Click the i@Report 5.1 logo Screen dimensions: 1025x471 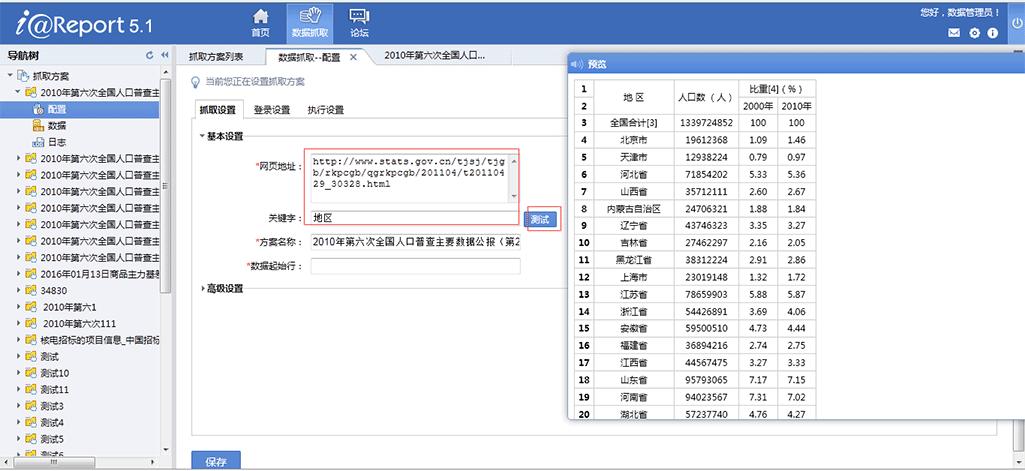83,24
